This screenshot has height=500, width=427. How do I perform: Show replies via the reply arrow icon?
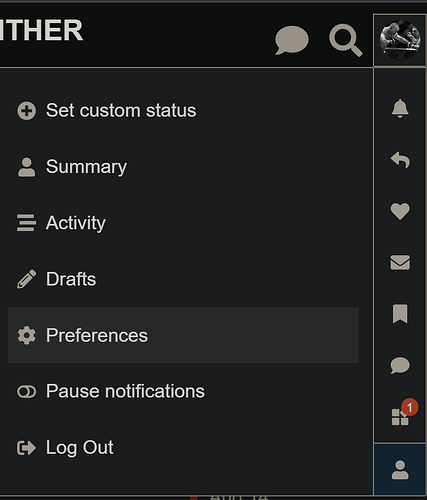point(400,160)
